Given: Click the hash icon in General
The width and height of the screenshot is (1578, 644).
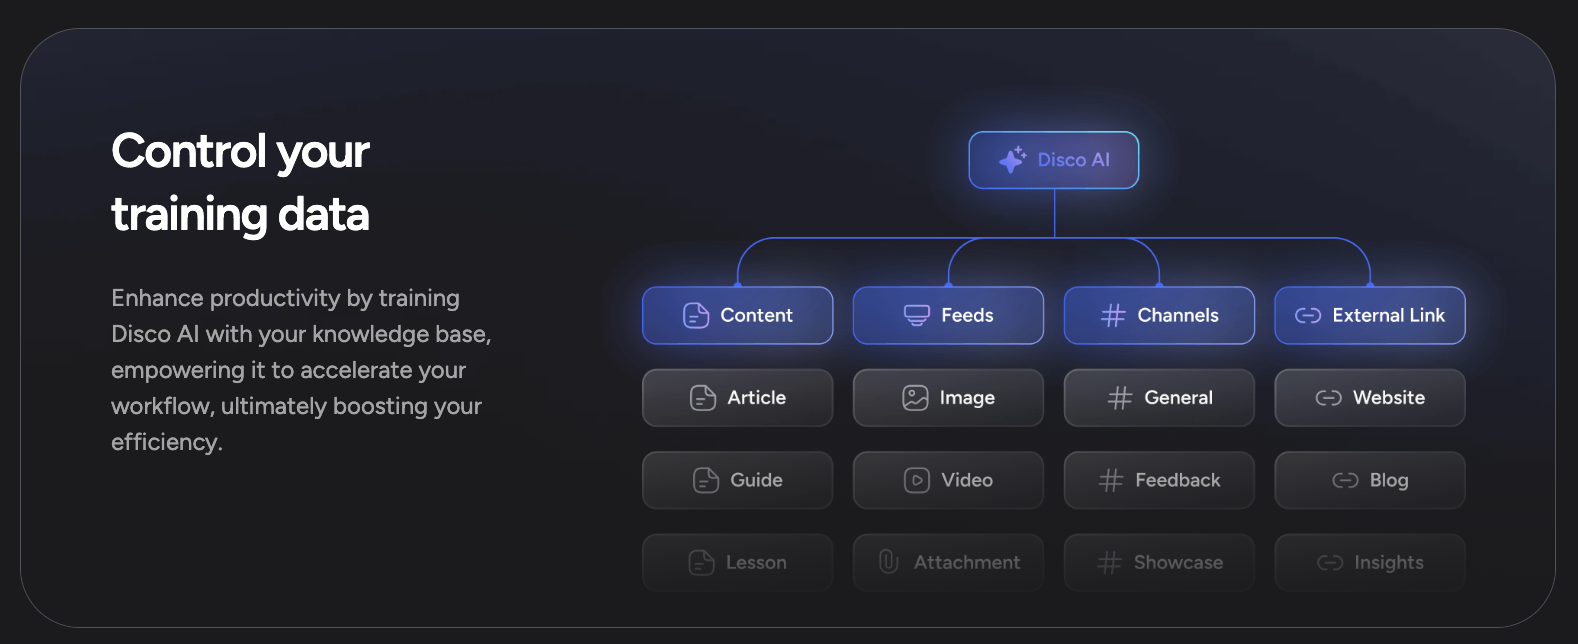Looking at the screenshot, I should [x=1120, y=398].
